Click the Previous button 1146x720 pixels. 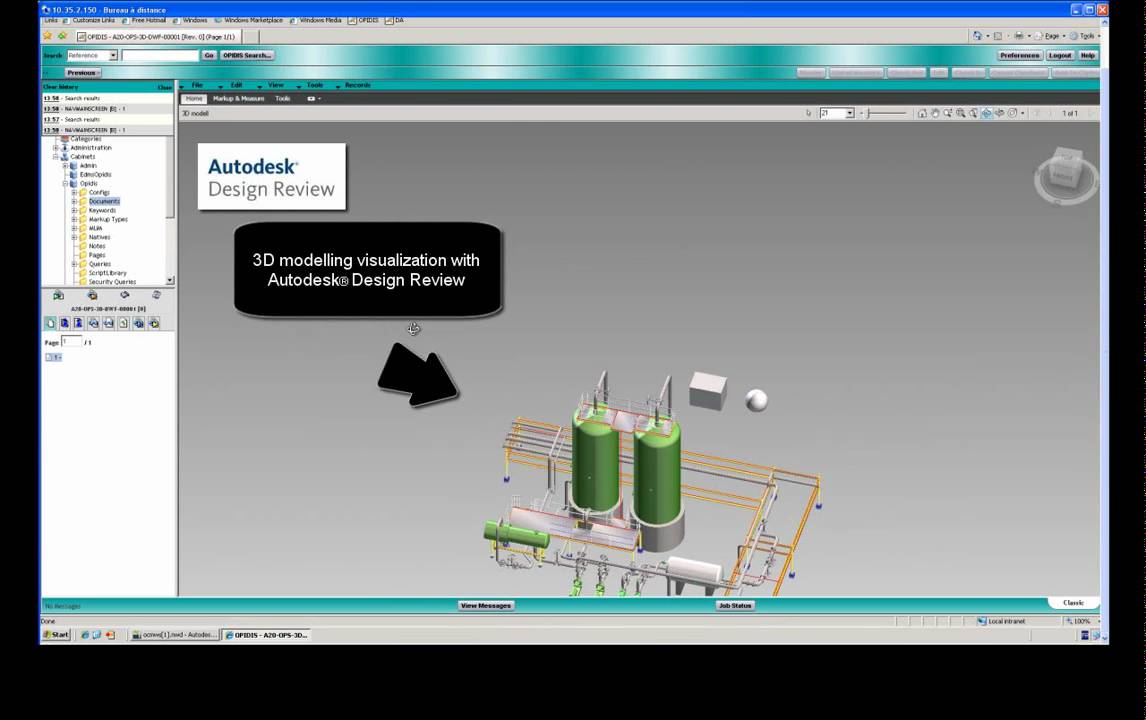click(x=81, y=73)
